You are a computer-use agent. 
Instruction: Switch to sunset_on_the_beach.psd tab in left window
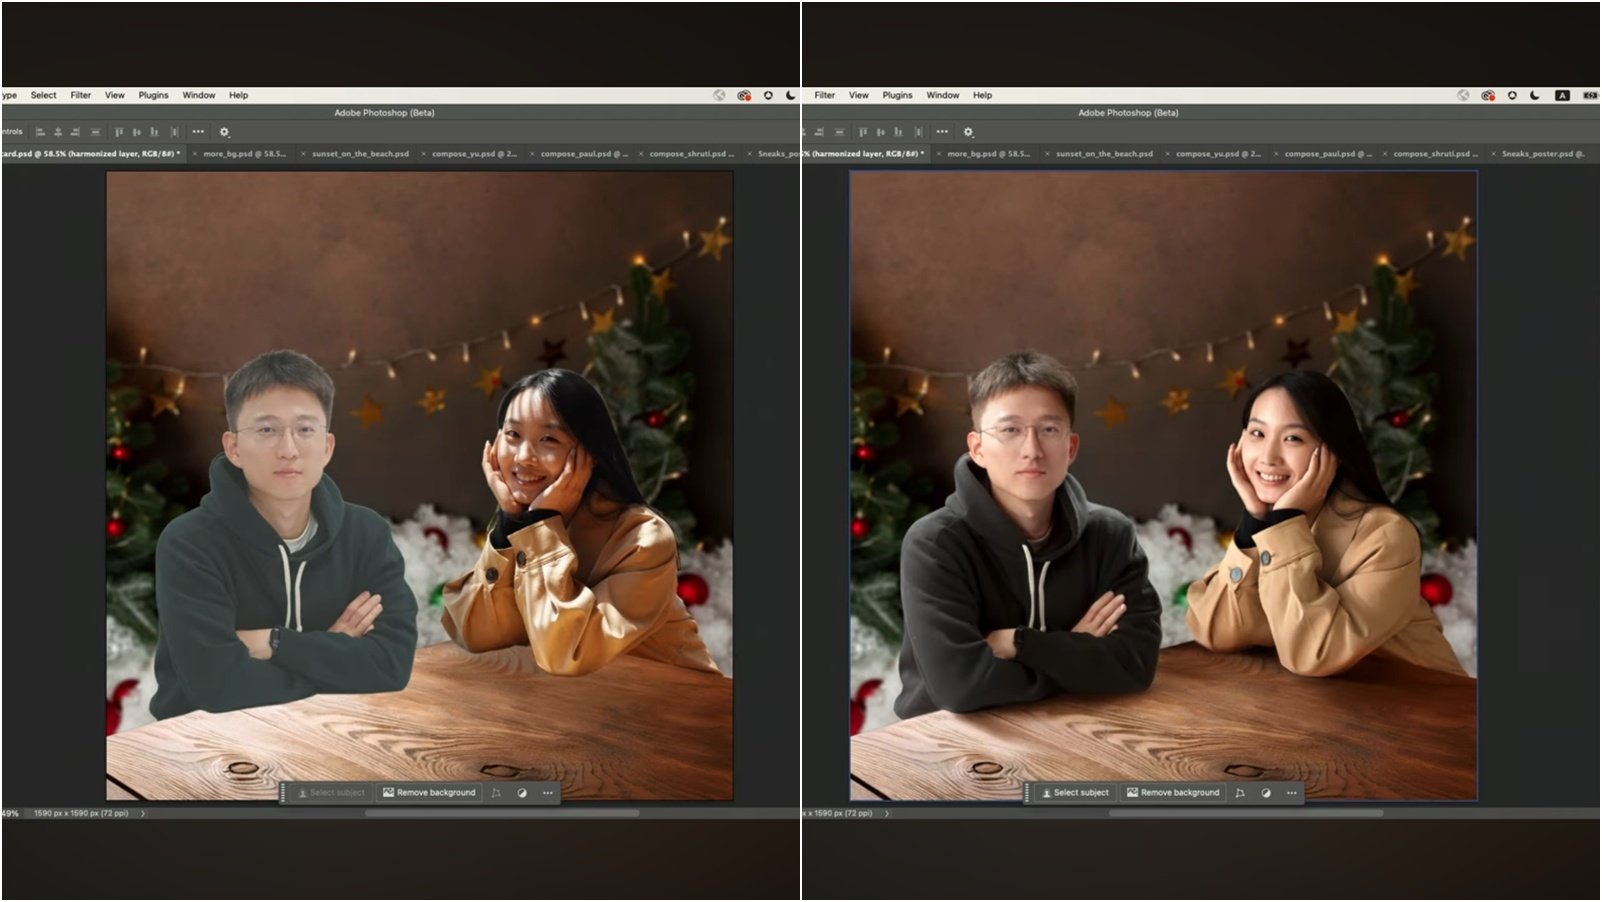(360, 154)
